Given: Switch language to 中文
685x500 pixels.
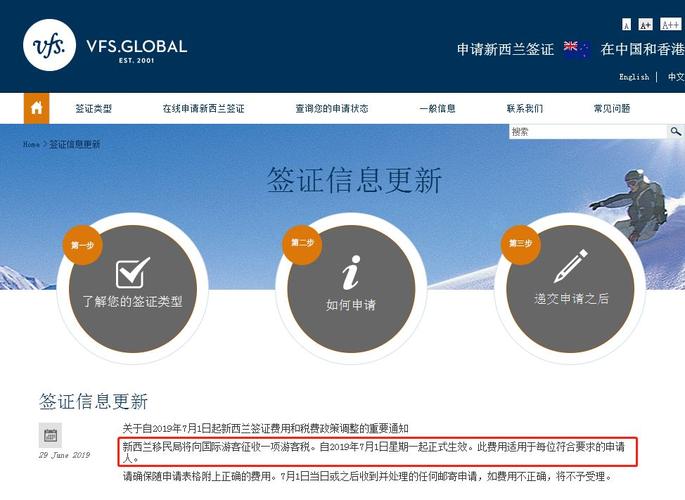Looking at the screenshot, I should (x=676, y=77).
